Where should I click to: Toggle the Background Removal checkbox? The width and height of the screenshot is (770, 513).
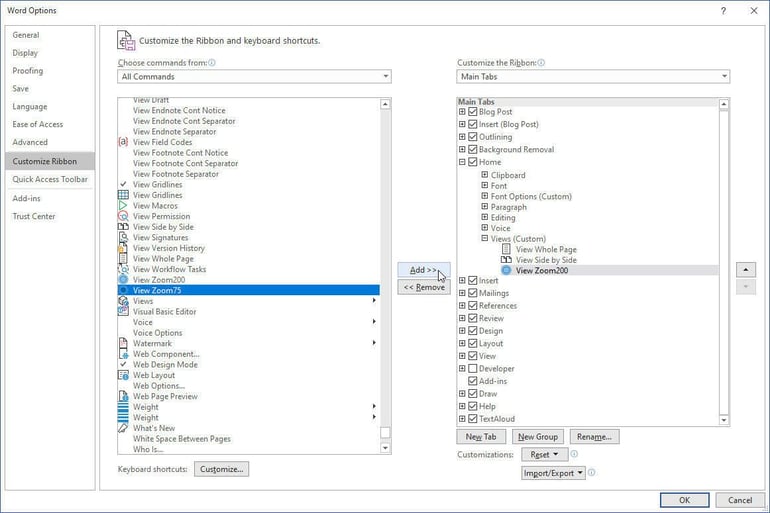pos(472,149)
